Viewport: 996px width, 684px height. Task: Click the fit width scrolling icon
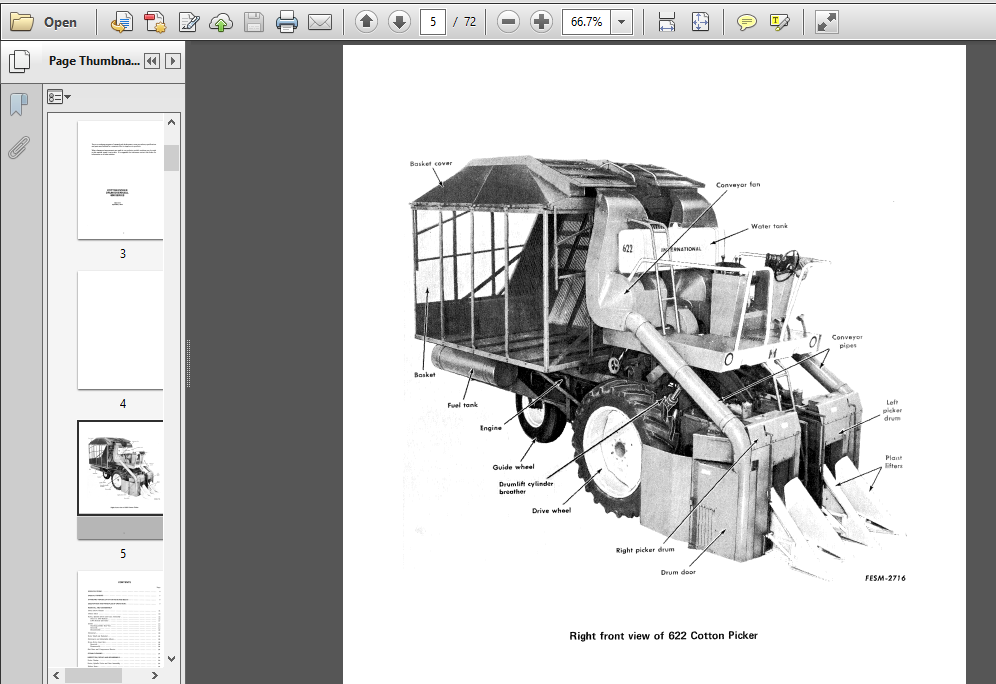[666, 22]
